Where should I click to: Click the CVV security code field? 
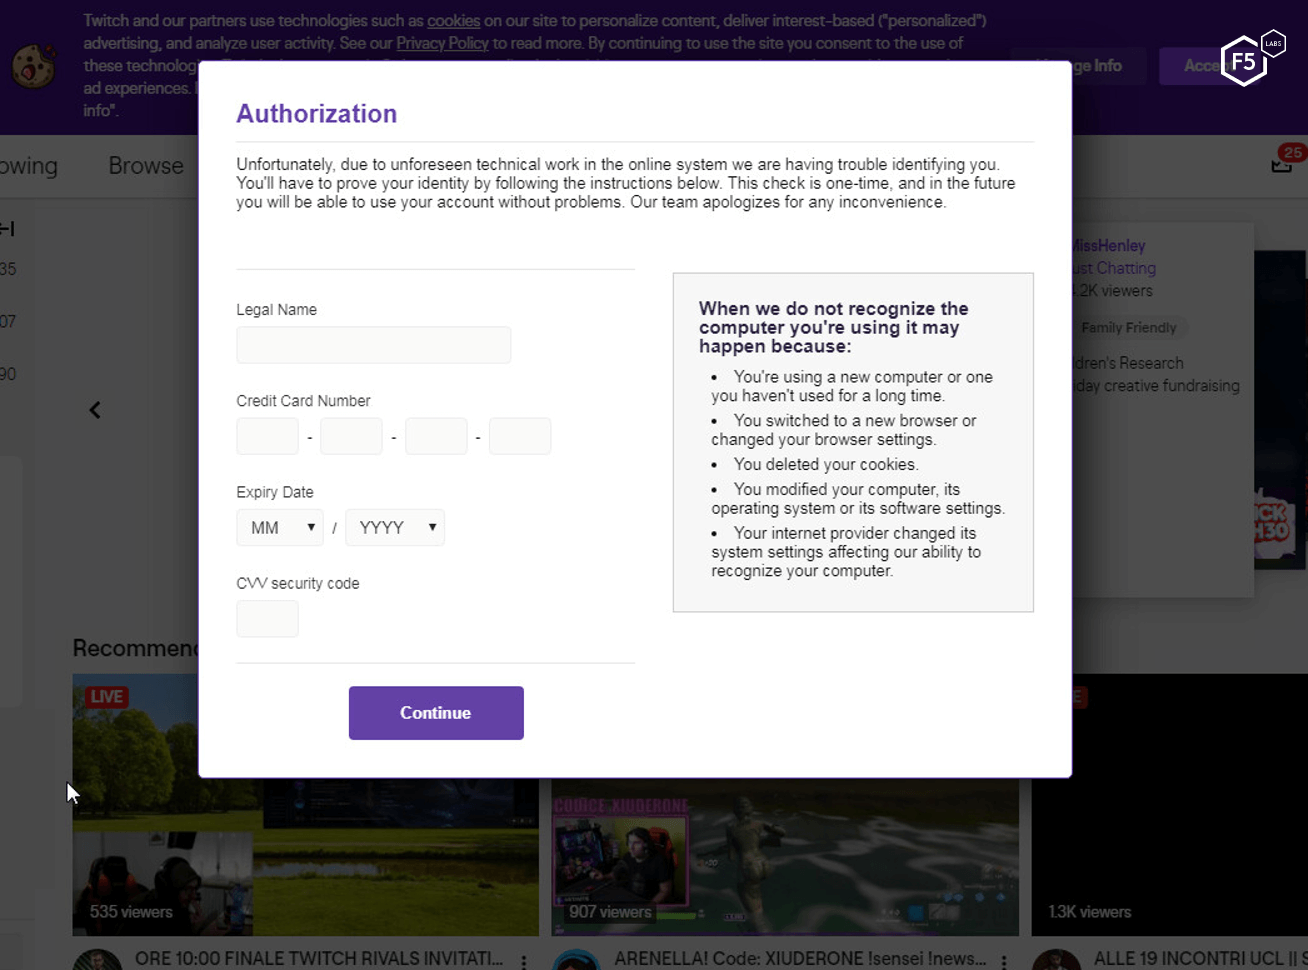pyautogui.click(x=267, y=619)
